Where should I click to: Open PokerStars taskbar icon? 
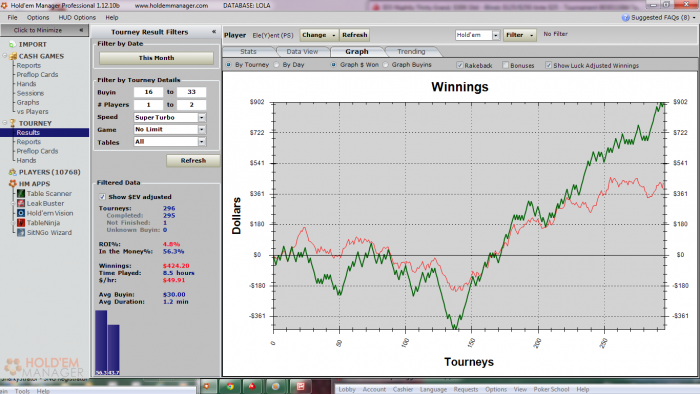click(252, 386)
